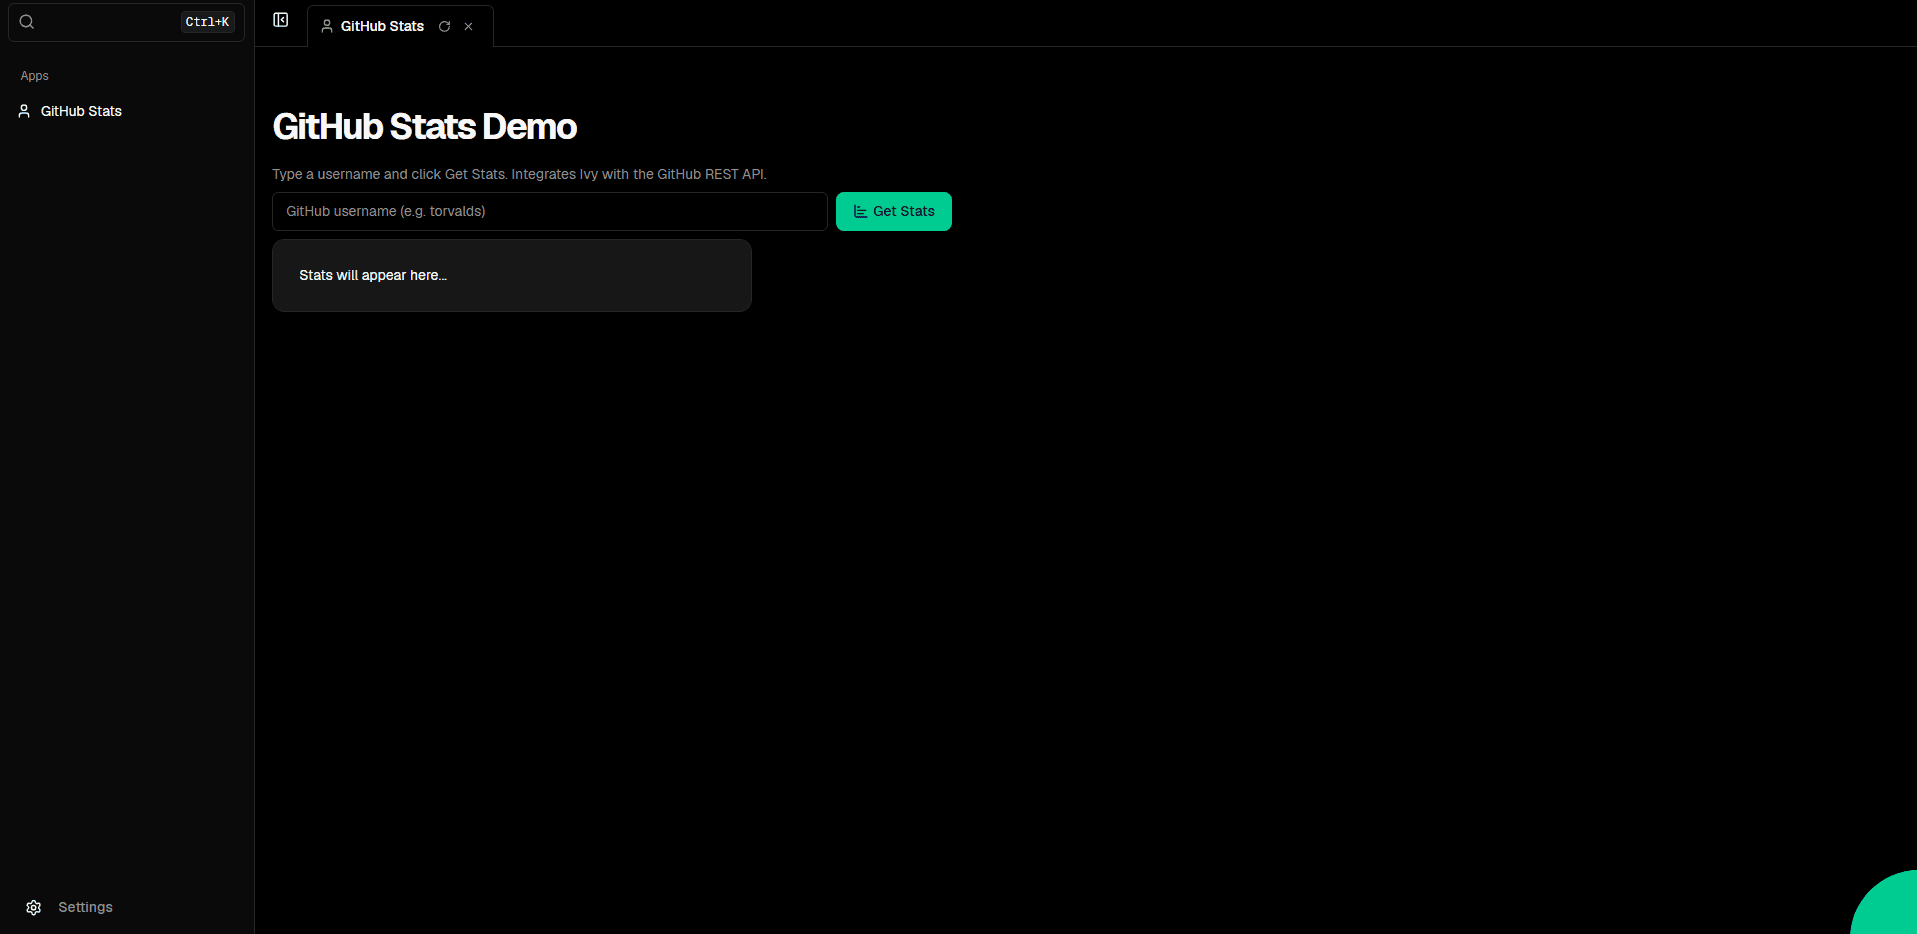
Task: Click the magnifying glass icon in the search box
Action: (27, 21)
